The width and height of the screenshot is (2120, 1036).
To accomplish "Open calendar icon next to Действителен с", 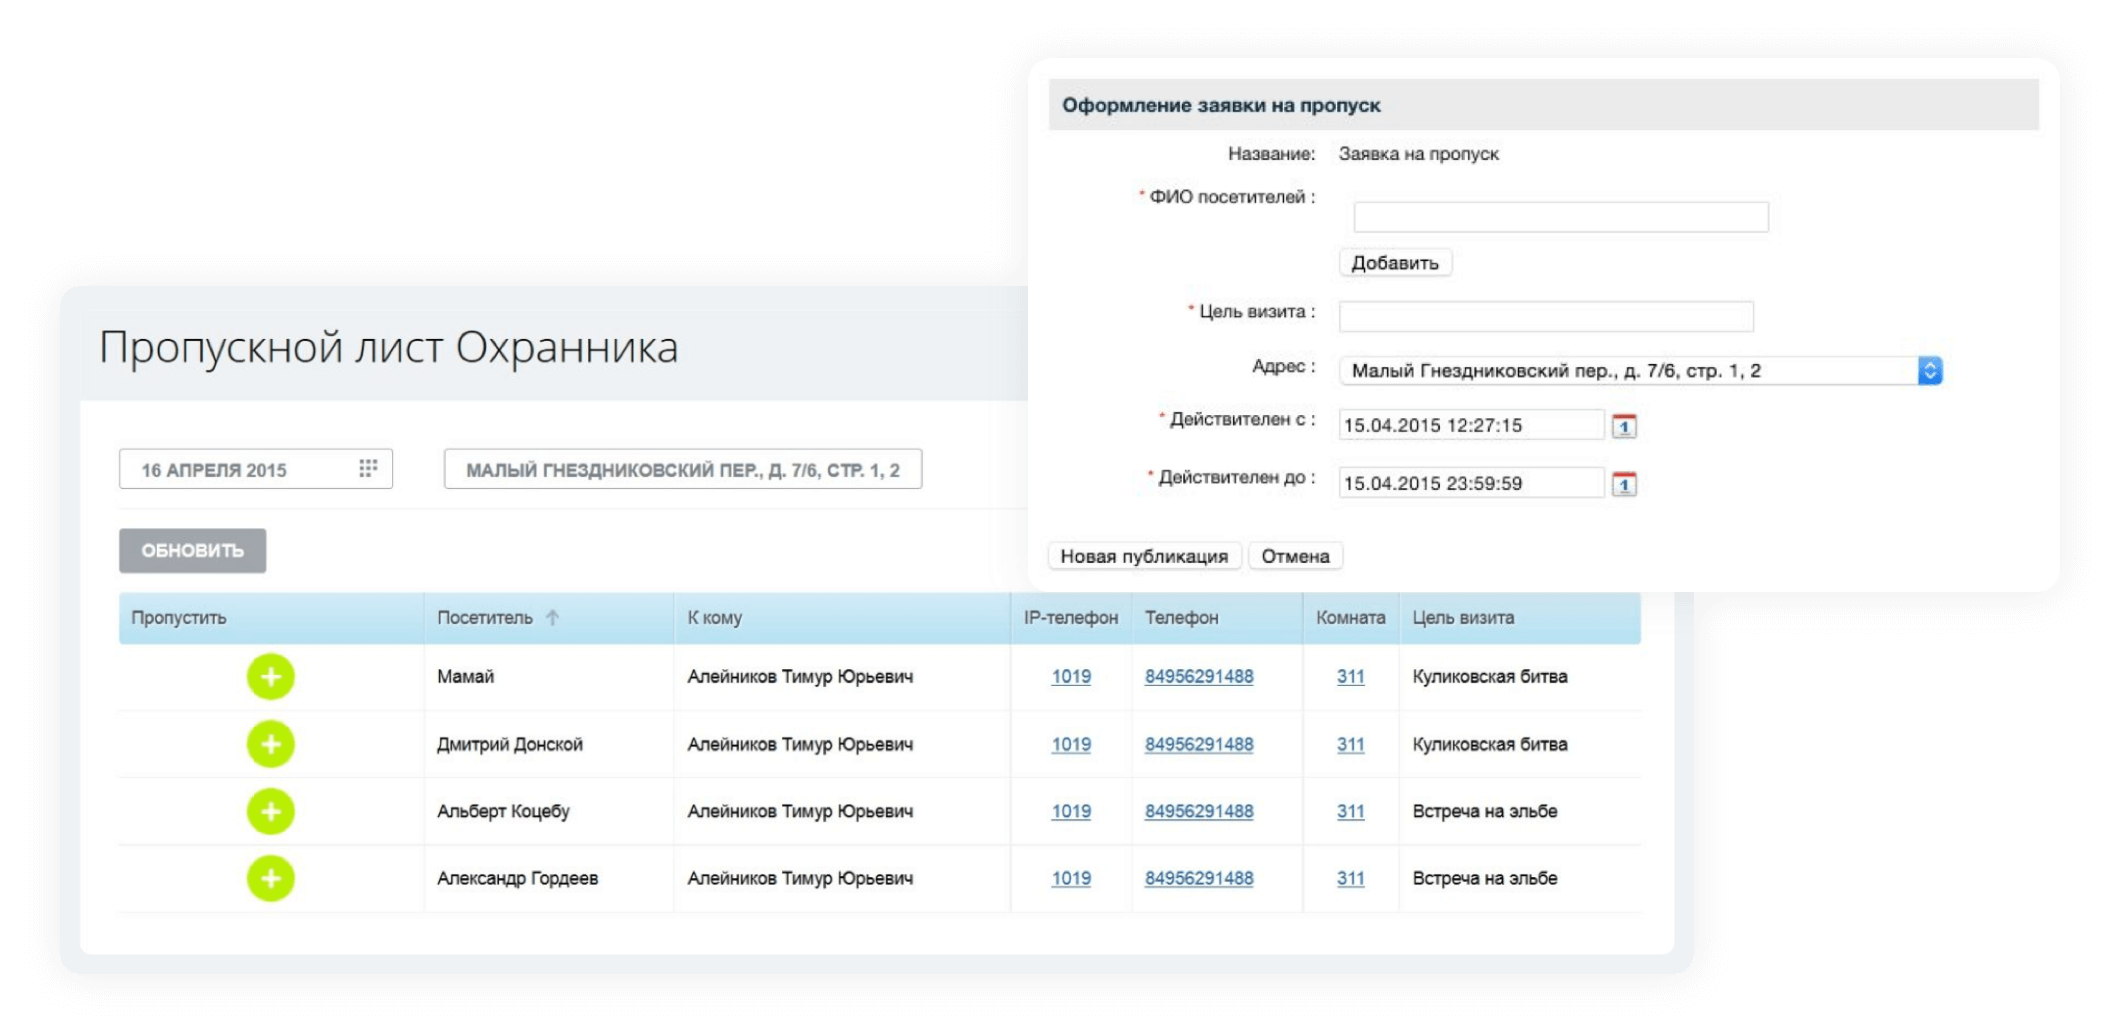I will pos(1624,426).
